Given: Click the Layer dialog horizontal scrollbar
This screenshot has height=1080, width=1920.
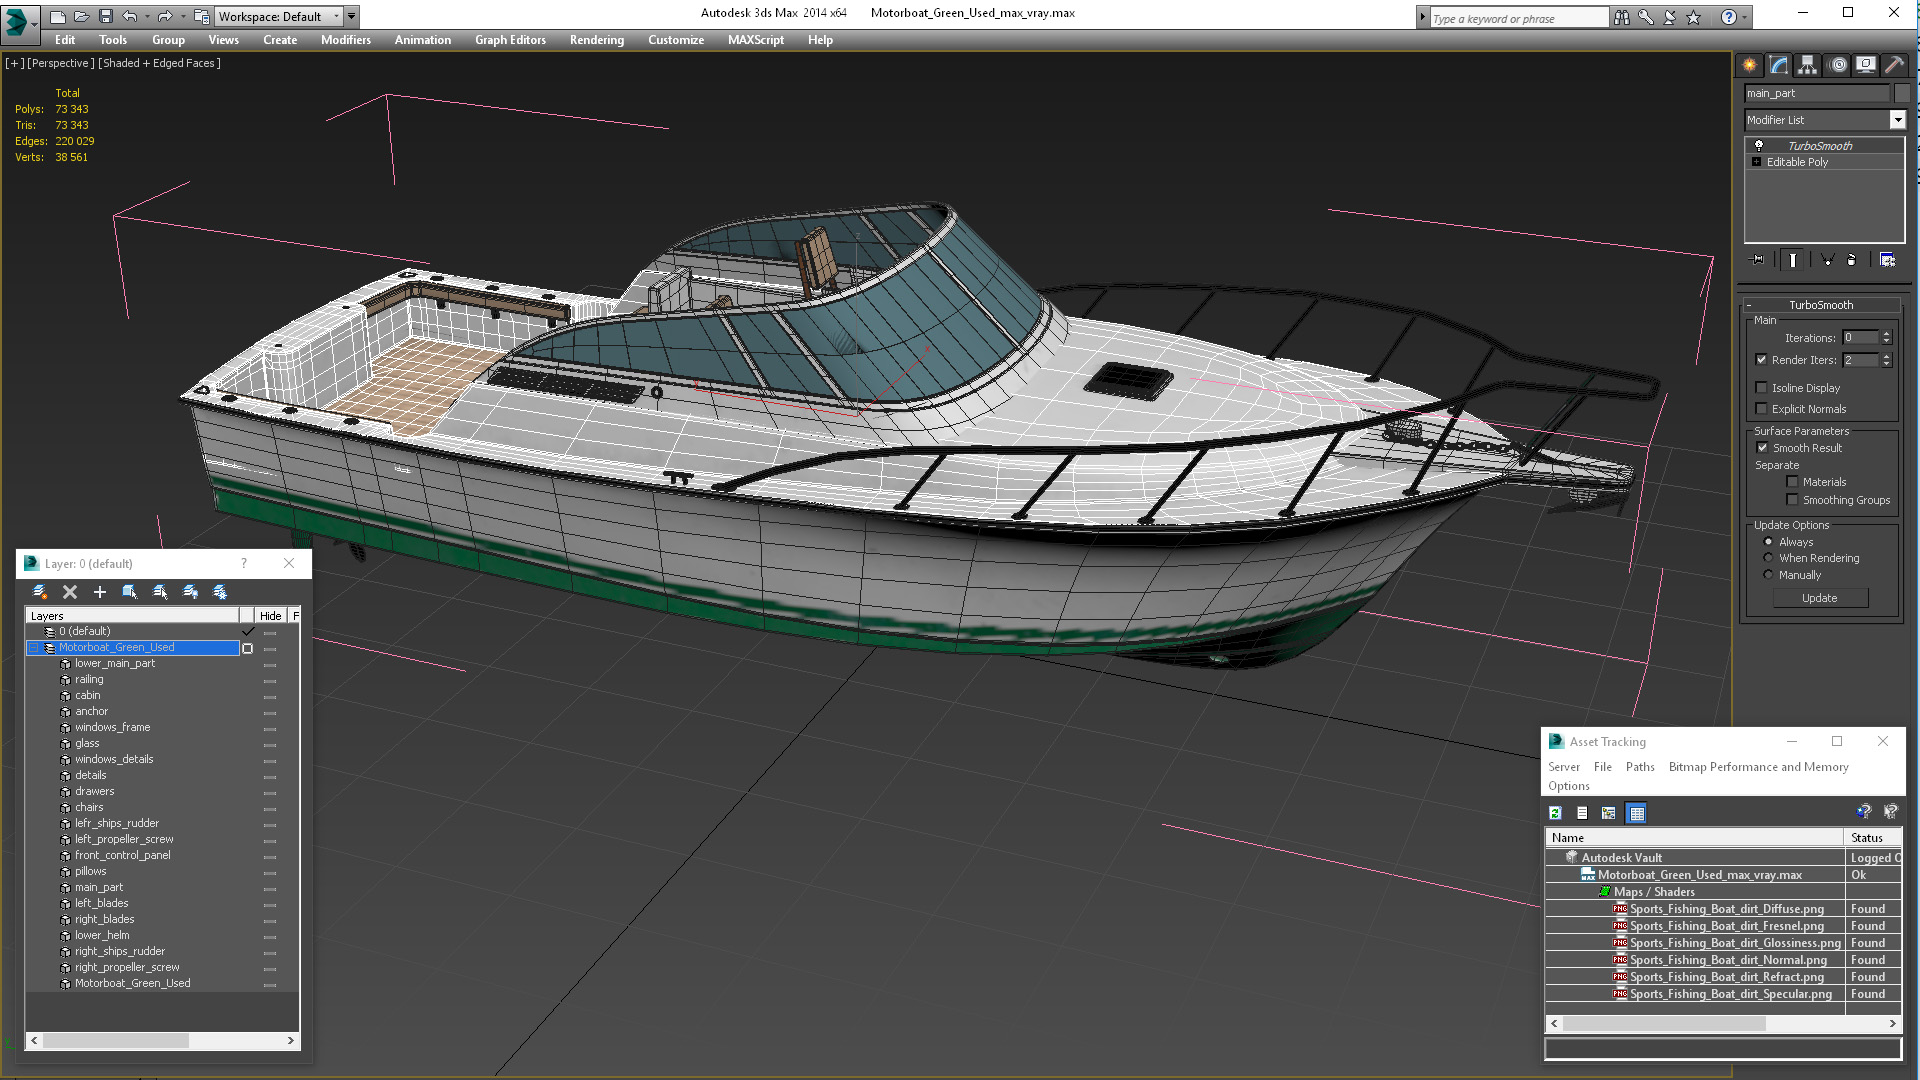Looking at the screenshot, I should [163, 1041].
